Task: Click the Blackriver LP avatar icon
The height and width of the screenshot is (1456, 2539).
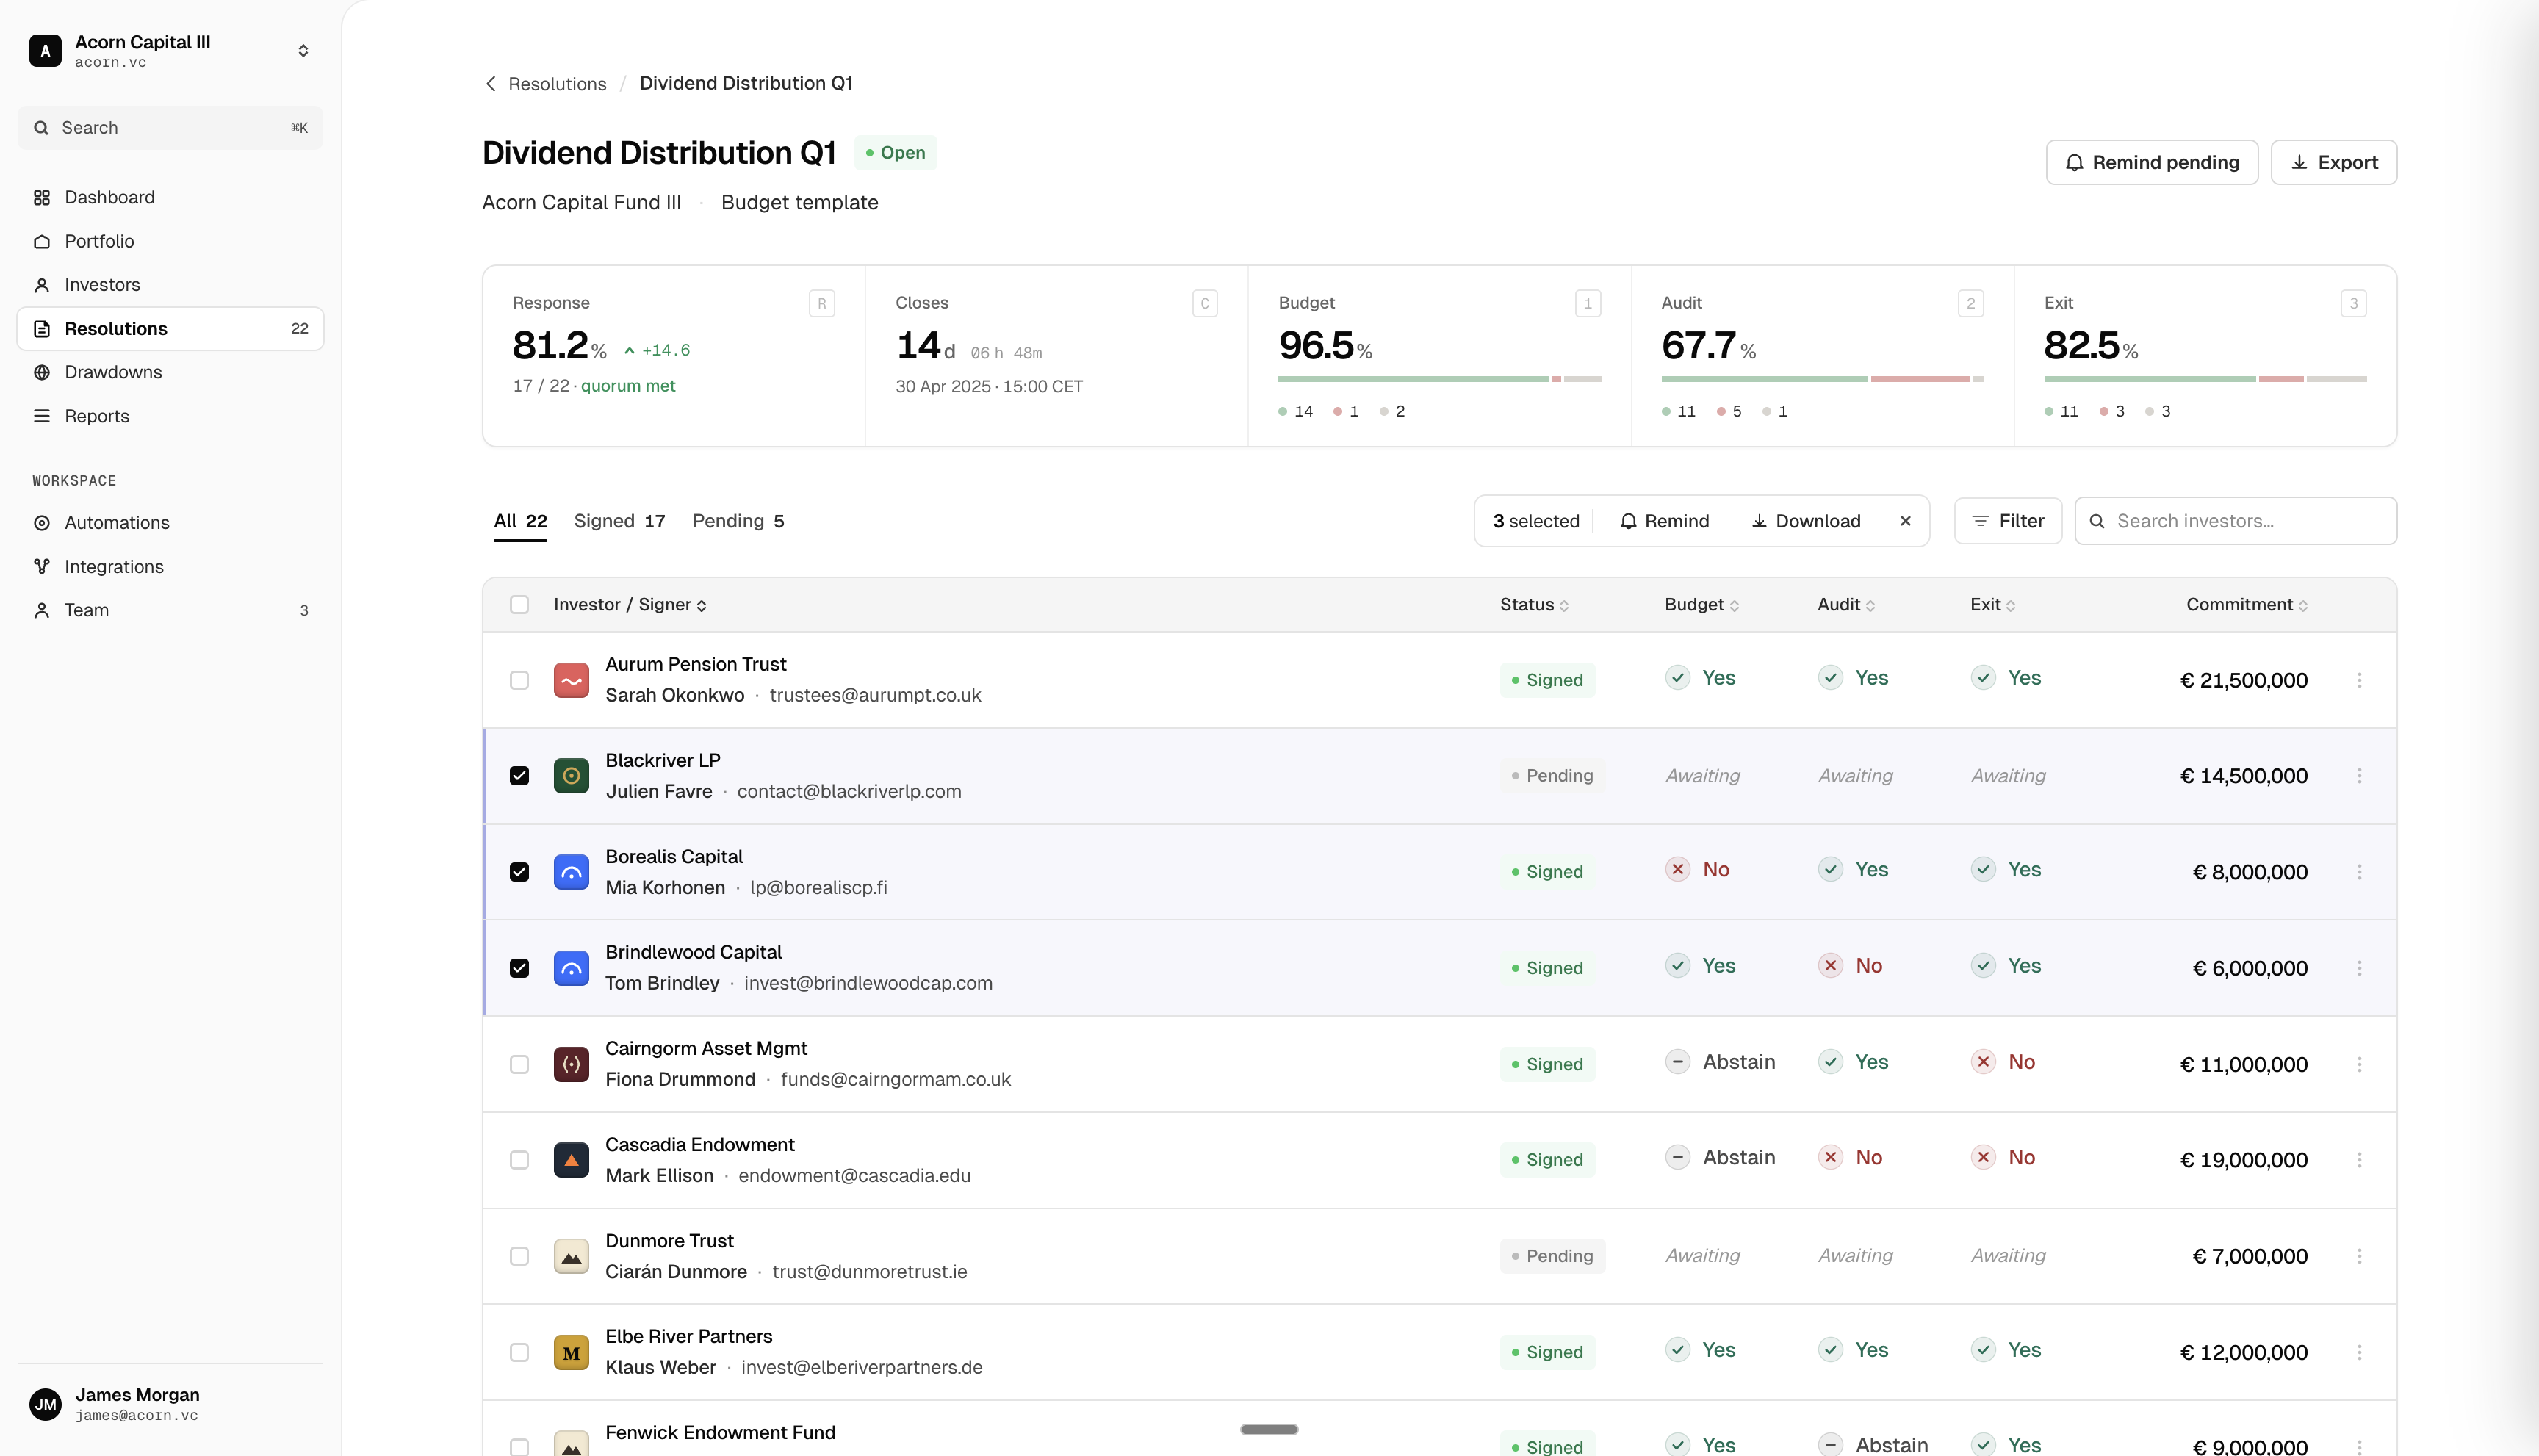Action: click(571, 776)
